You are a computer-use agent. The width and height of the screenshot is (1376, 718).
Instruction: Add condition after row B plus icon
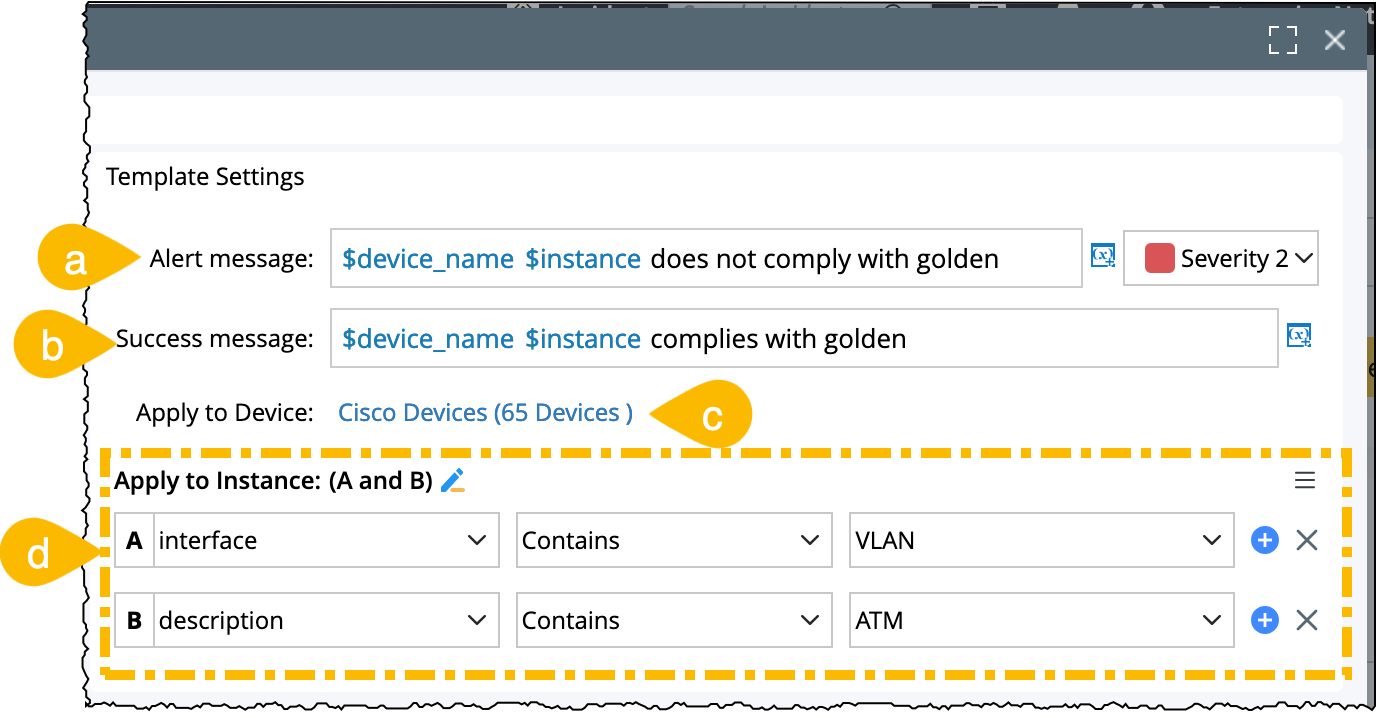[x=1265, y=621]
